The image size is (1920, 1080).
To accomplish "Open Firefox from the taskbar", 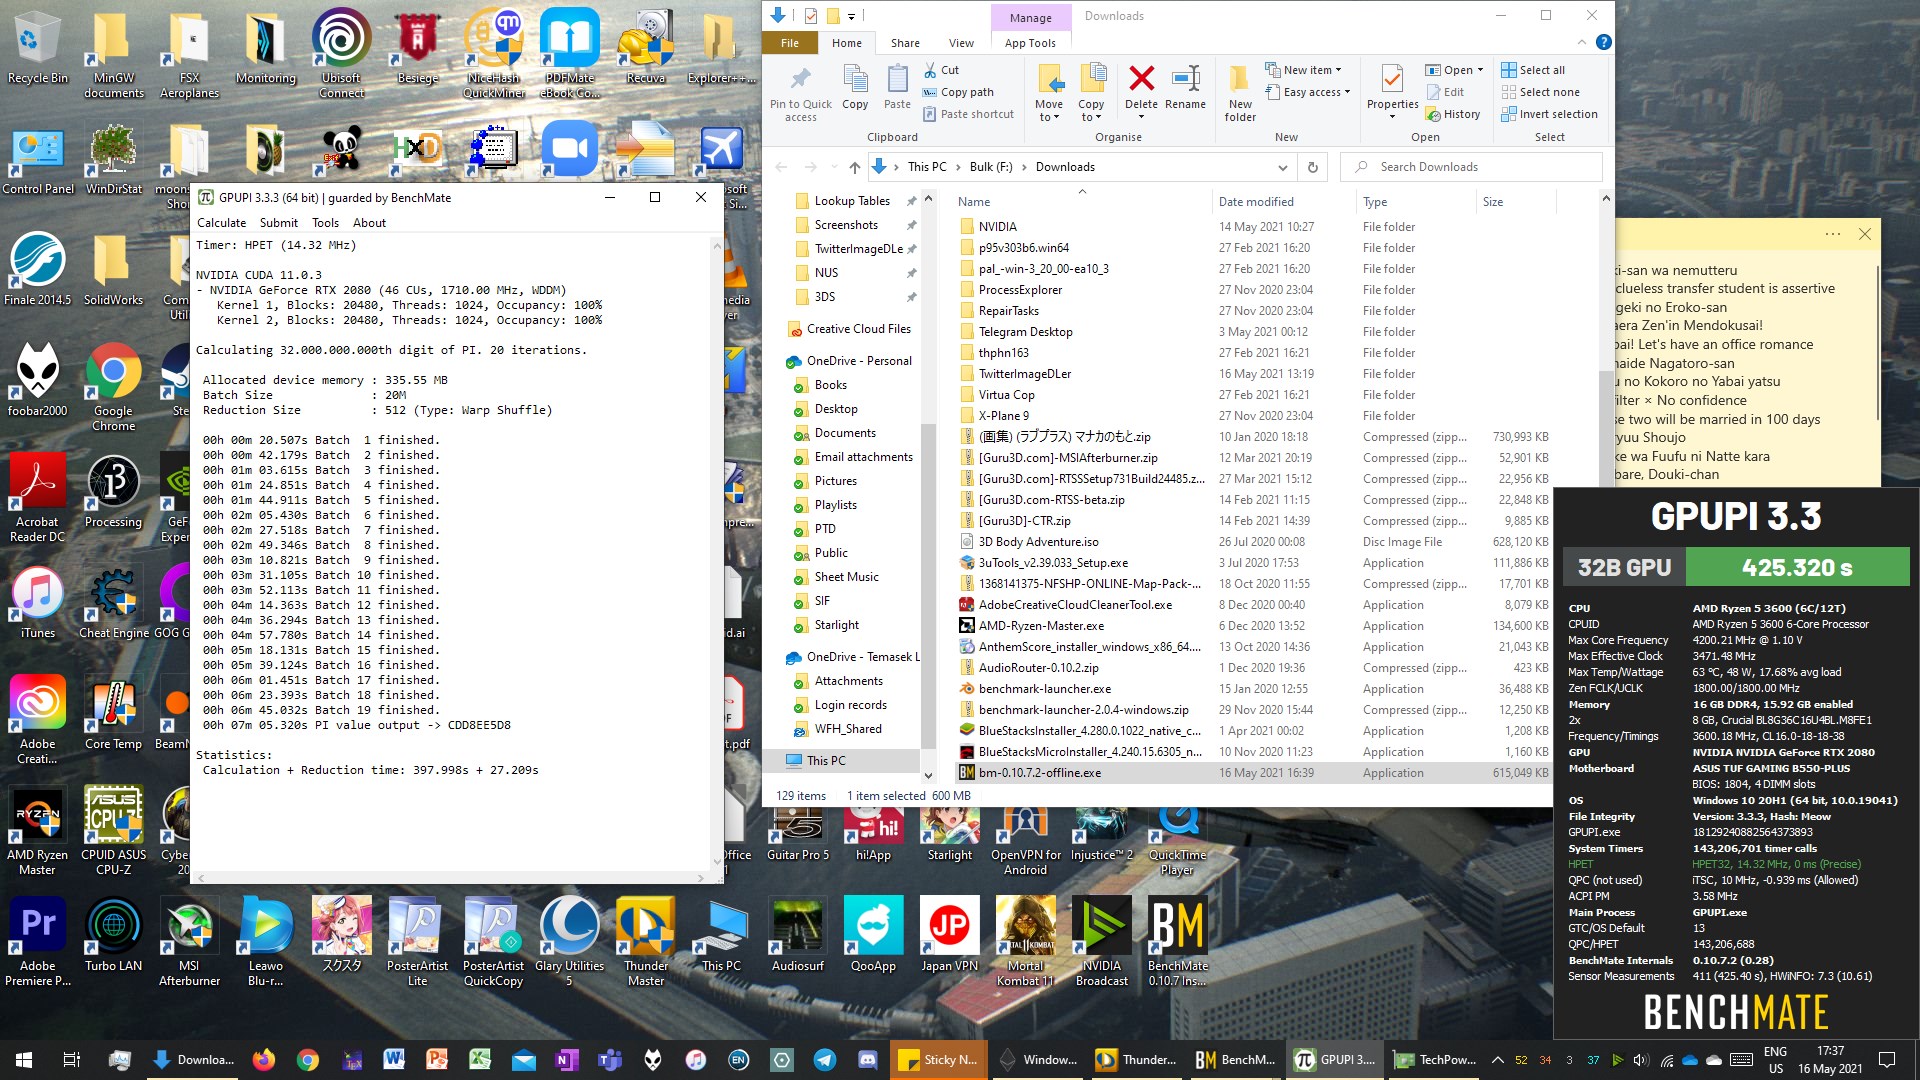I will 264,1059.
